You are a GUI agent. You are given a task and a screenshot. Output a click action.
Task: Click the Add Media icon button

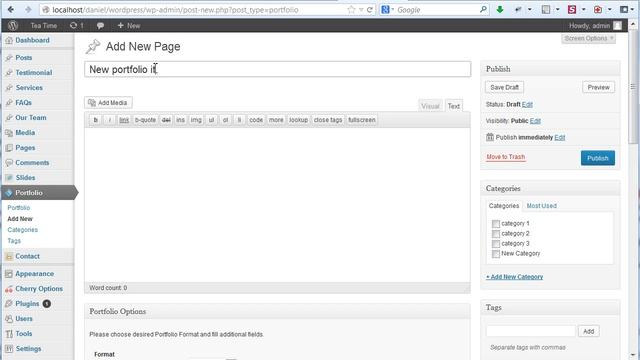[x=109, y=103]
